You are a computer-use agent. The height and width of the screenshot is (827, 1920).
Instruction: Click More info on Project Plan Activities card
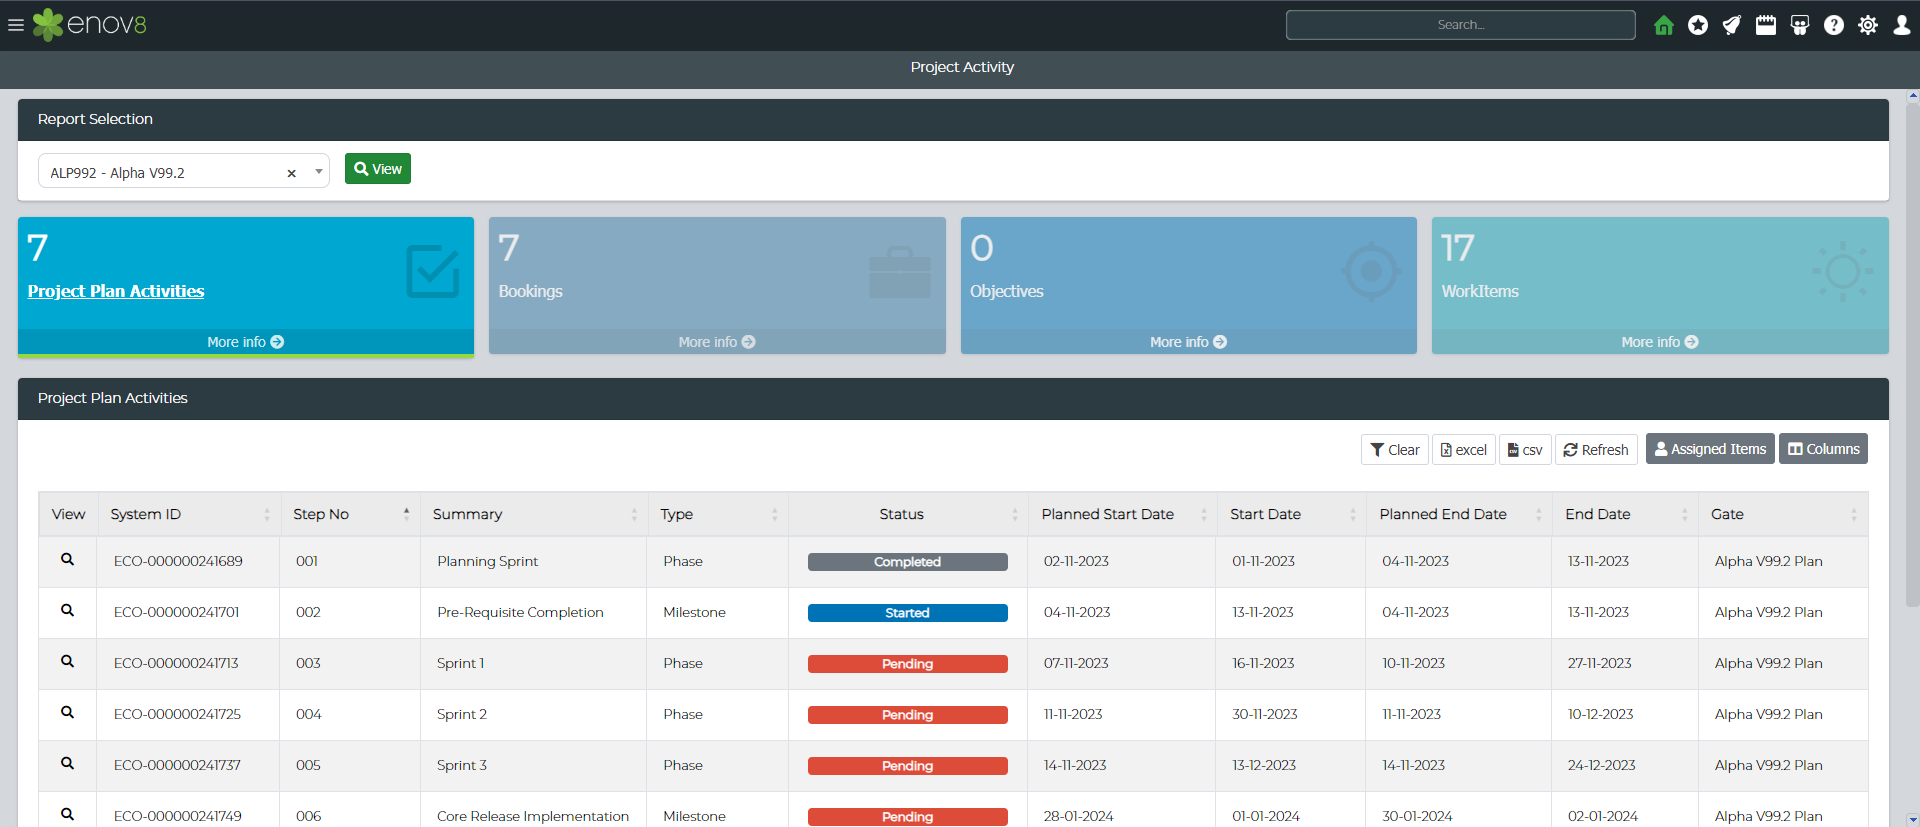tap(246, 342)
